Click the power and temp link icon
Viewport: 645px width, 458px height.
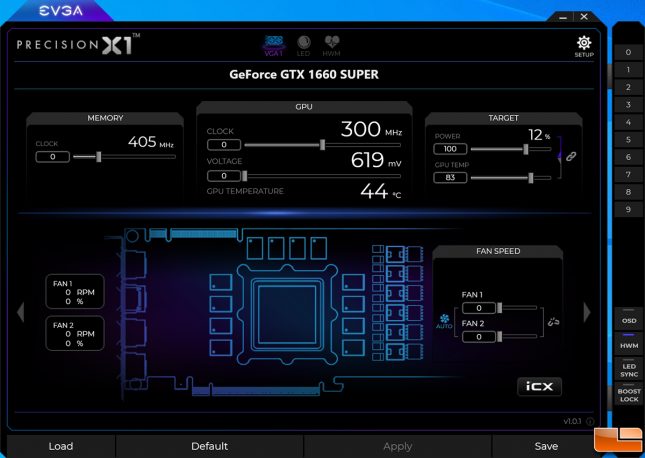click(571, 156)
